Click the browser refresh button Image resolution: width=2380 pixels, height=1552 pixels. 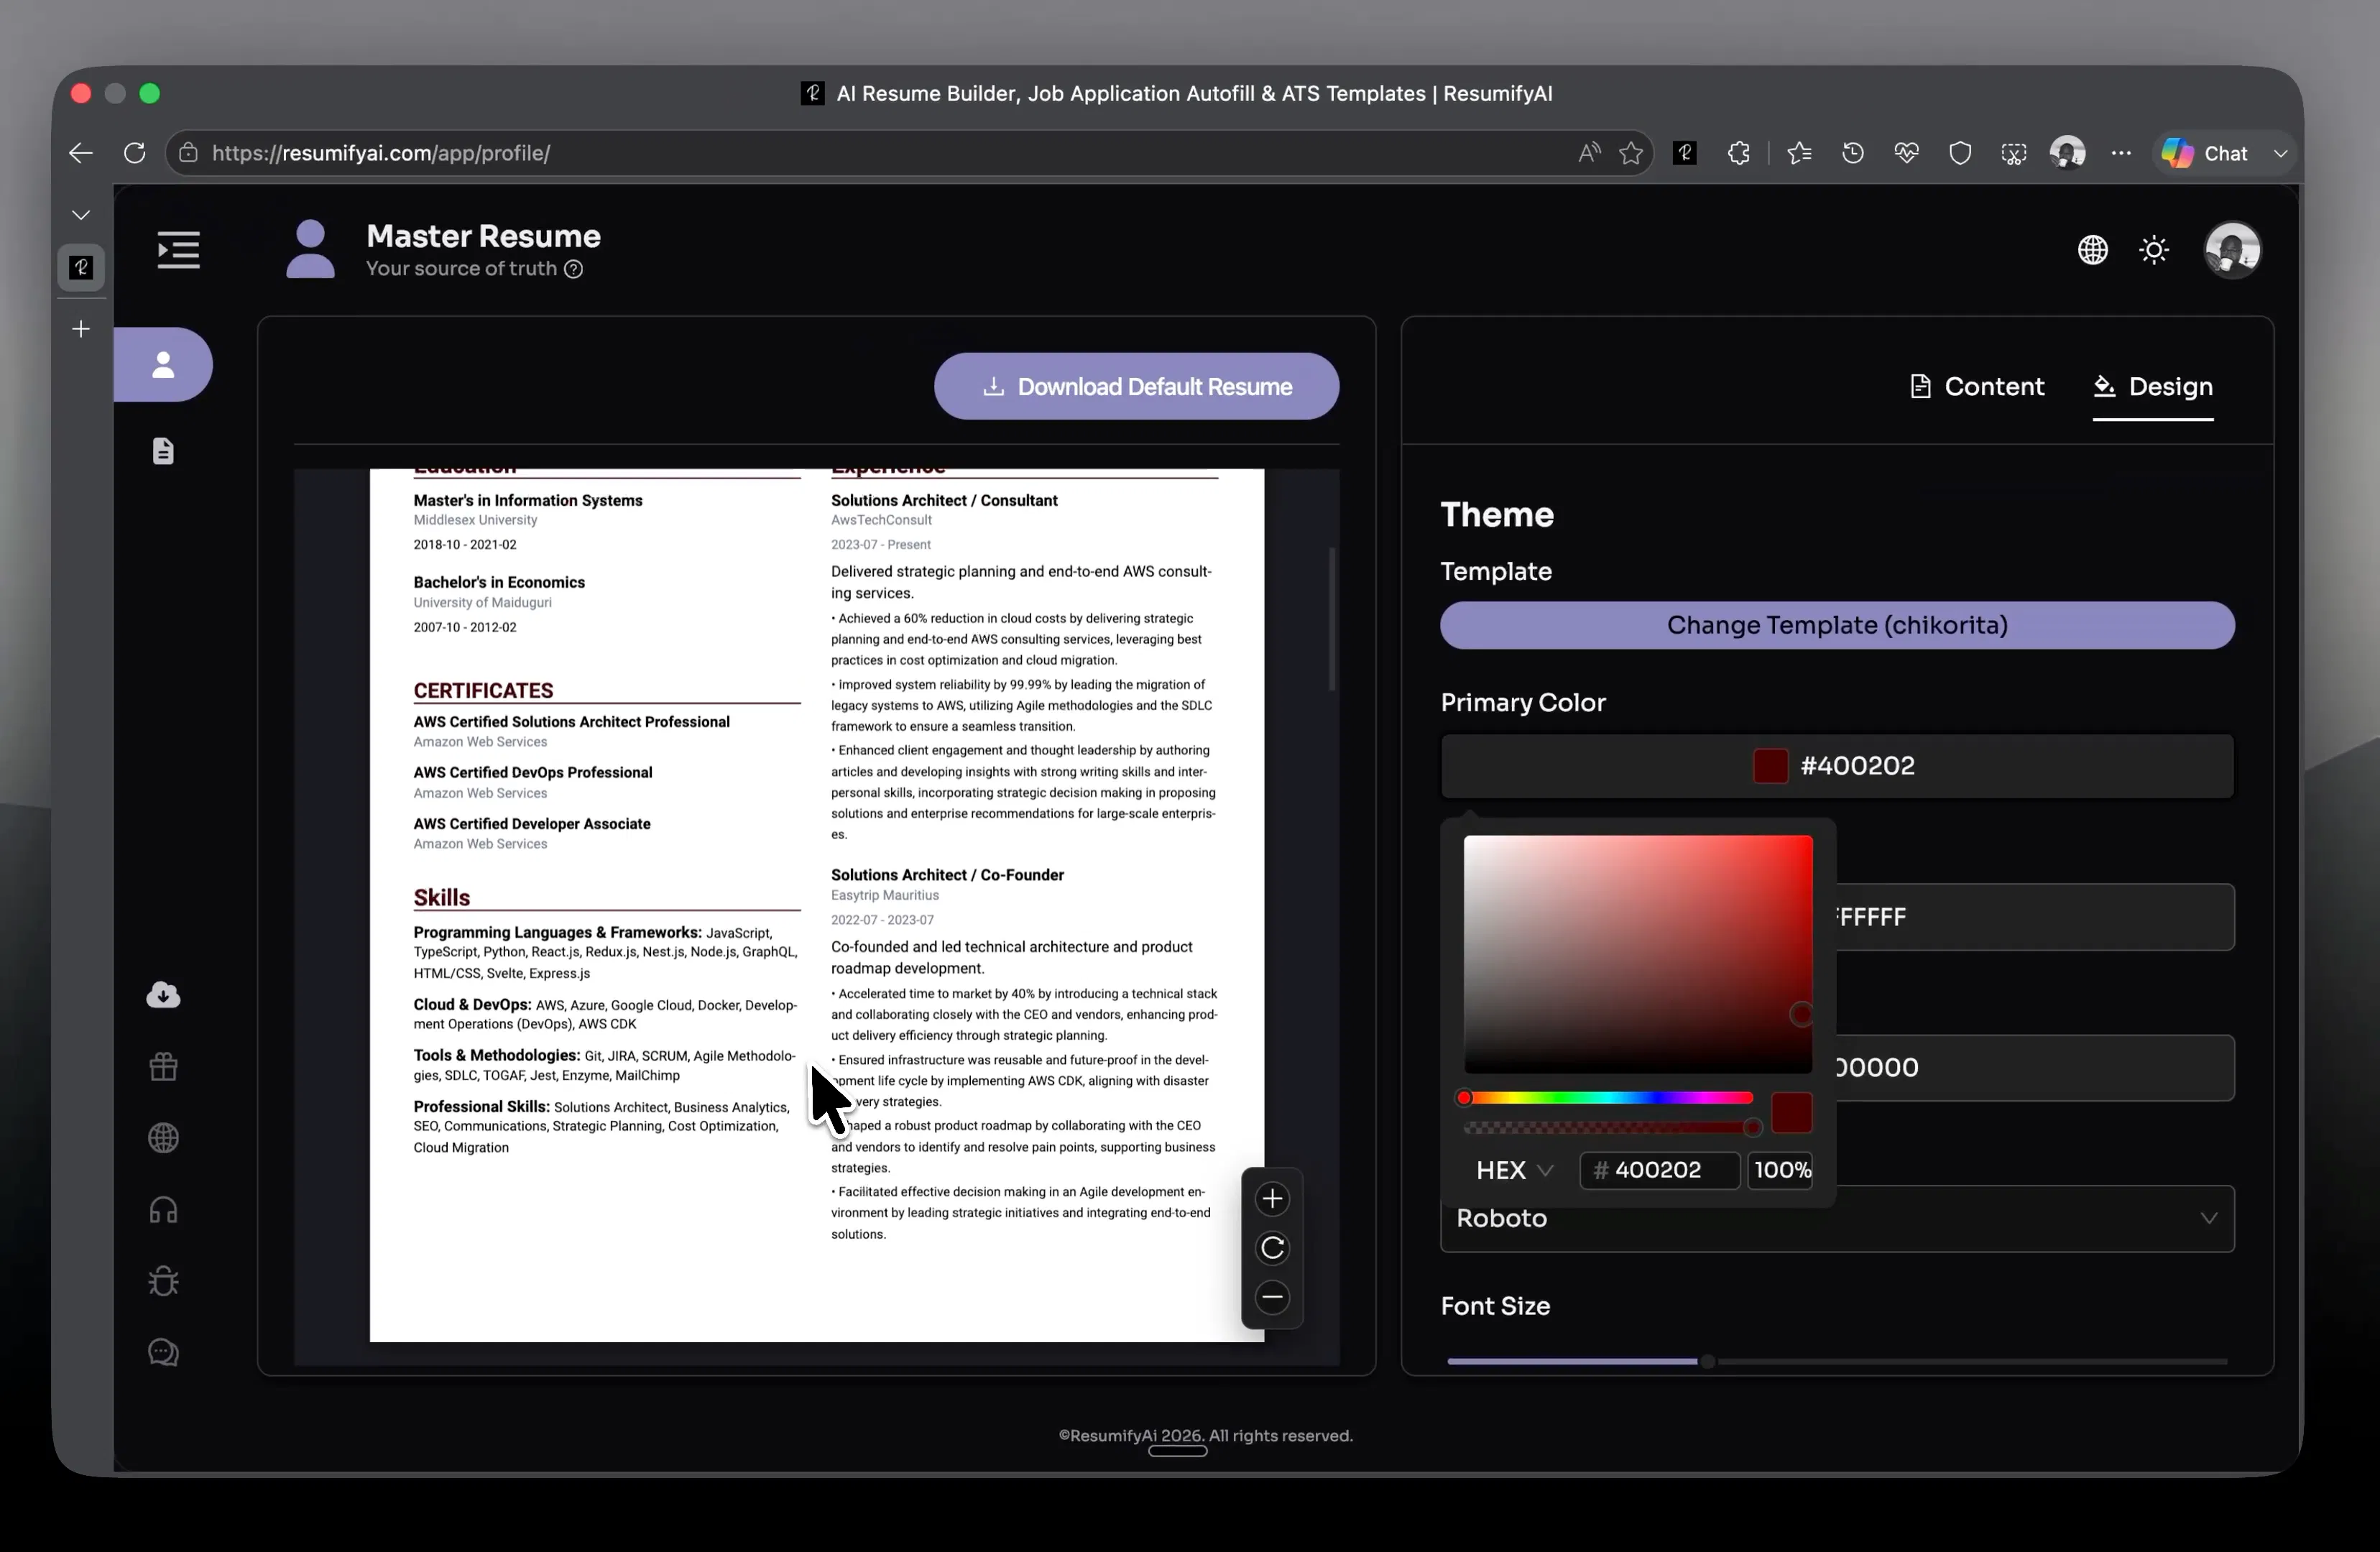pyautogui.click(x=134, y=153)
